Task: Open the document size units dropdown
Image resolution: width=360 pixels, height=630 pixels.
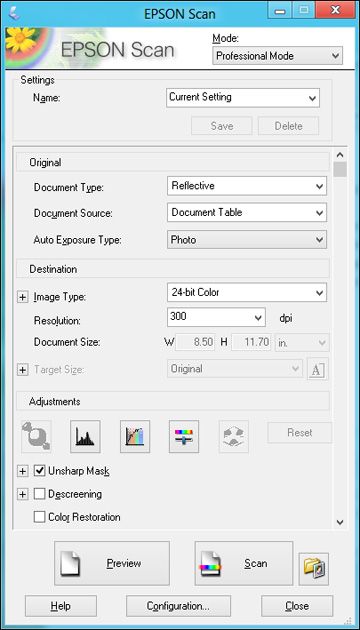Action: [302, 343]
